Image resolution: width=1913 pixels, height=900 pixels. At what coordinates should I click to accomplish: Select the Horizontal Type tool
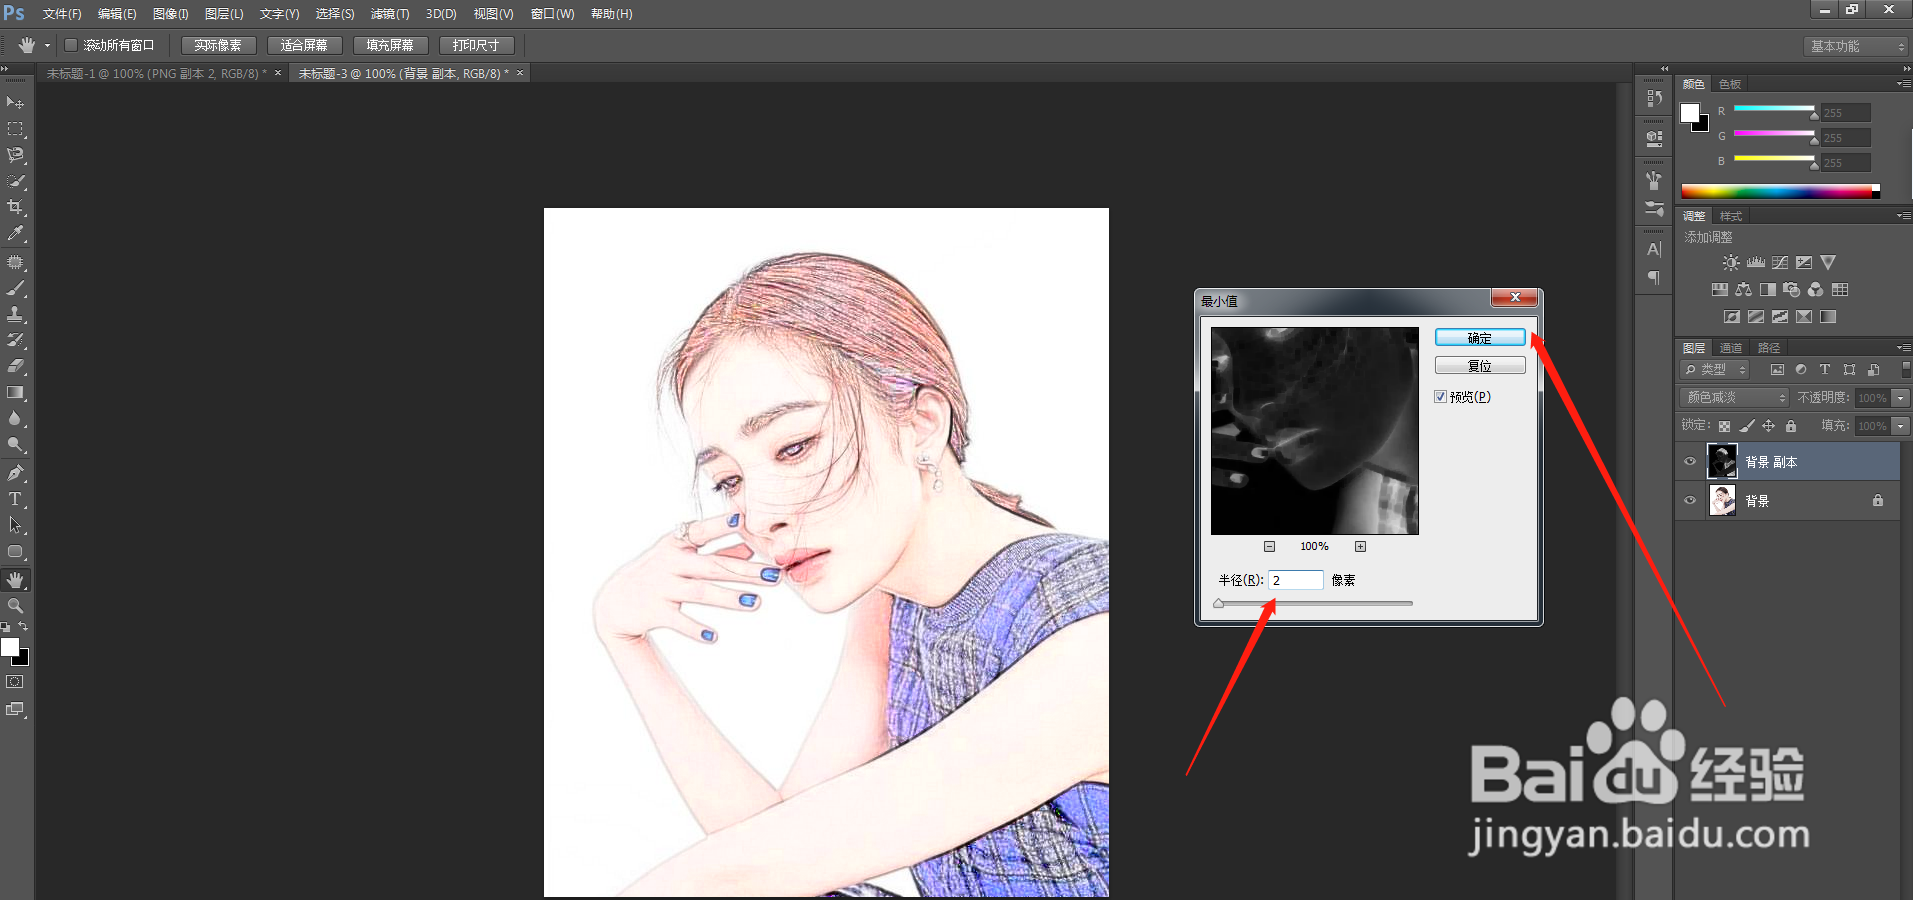[x=15, y=499]
